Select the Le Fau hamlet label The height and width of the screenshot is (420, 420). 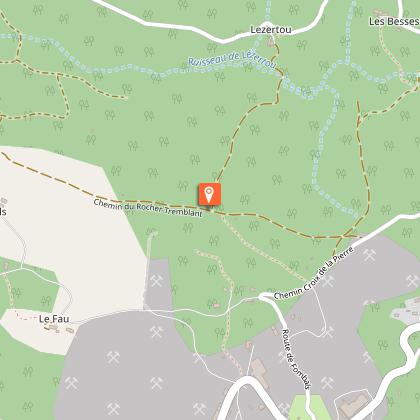click(x=54, y=319)
